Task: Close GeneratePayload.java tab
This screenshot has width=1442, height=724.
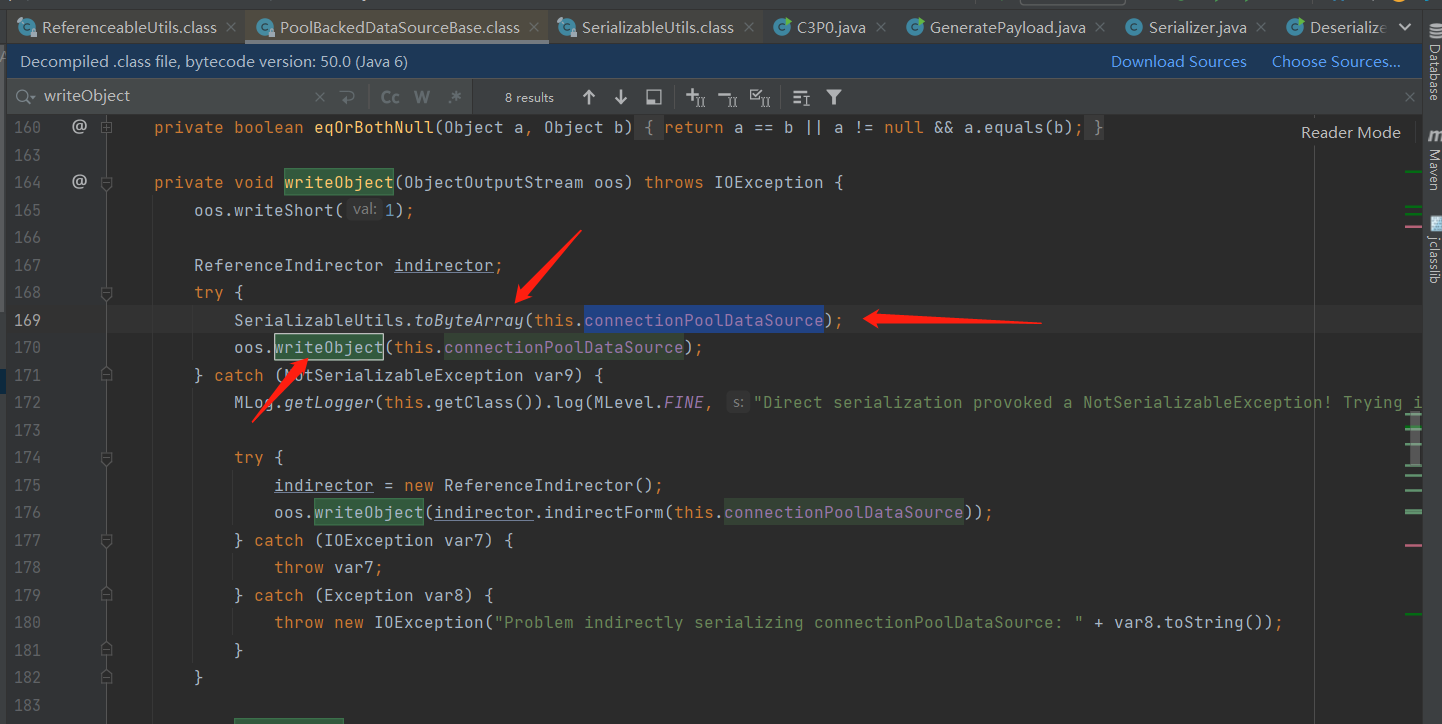Action: pyautogui.click(x=1099, y=27)
